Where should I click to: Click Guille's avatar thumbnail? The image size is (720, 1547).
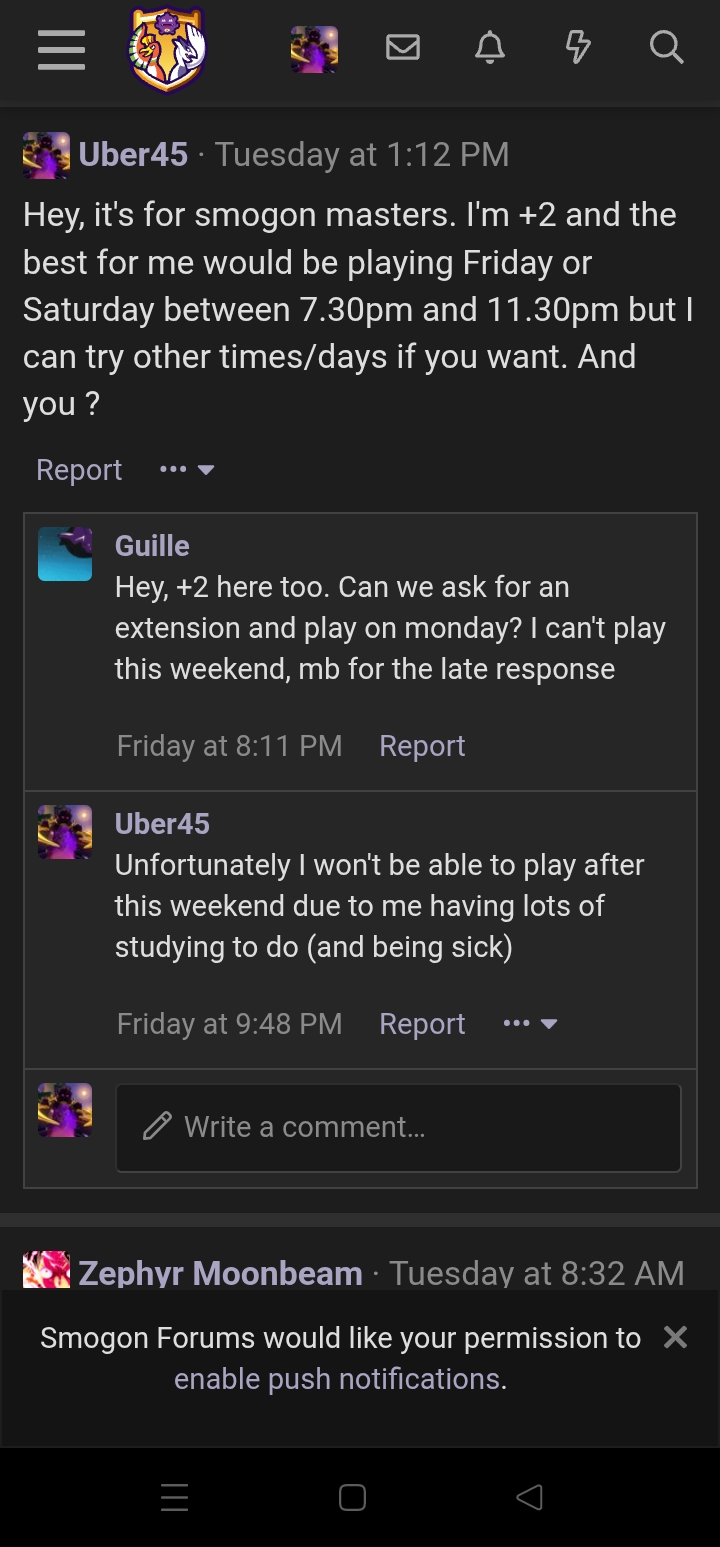pyautogui.click(x=65, y=554)
